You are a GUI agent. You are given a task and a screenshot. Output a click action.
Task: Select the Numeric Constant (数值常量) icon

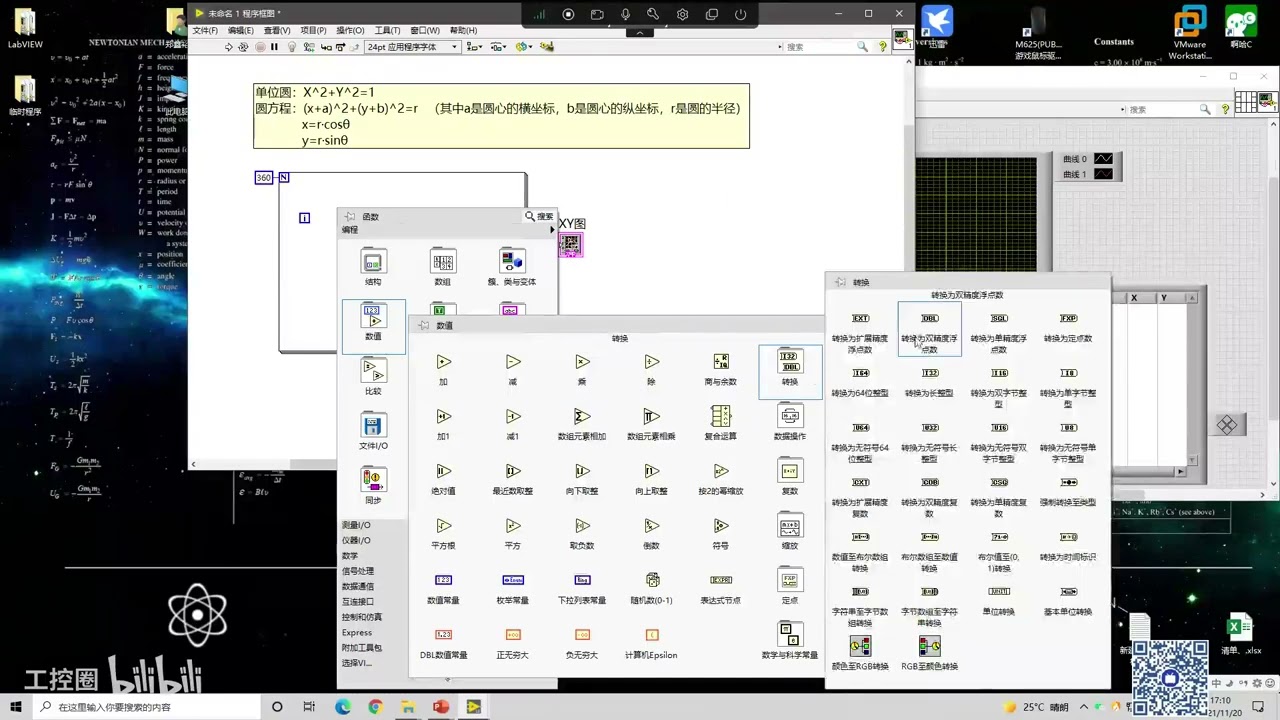coord(444,580)
